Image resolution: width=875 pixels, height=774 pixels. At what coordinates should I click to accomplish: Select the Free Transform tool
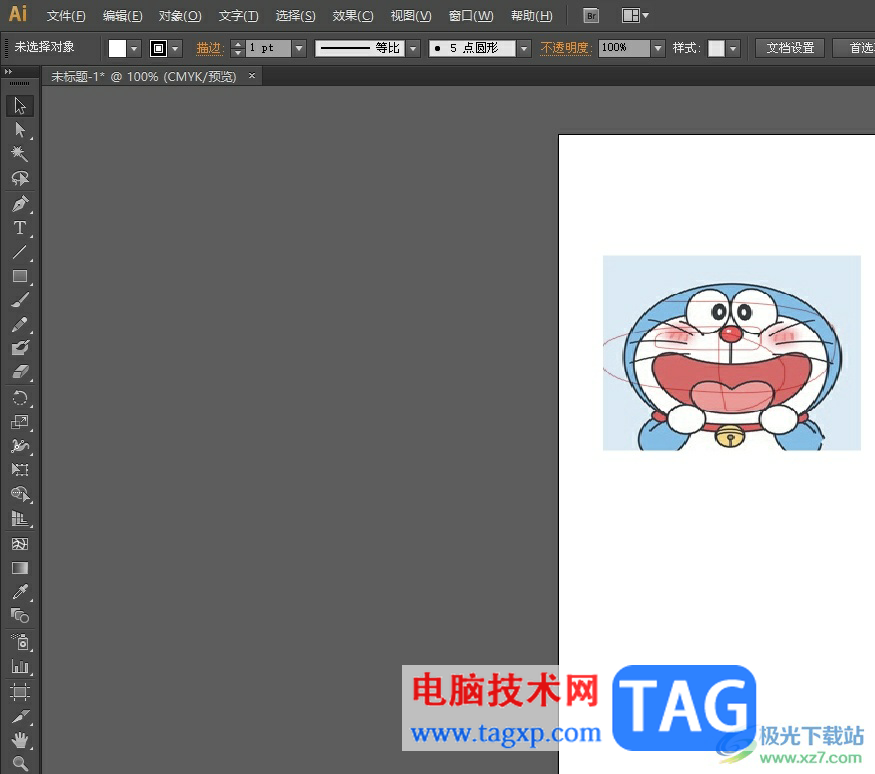(20, 470)
